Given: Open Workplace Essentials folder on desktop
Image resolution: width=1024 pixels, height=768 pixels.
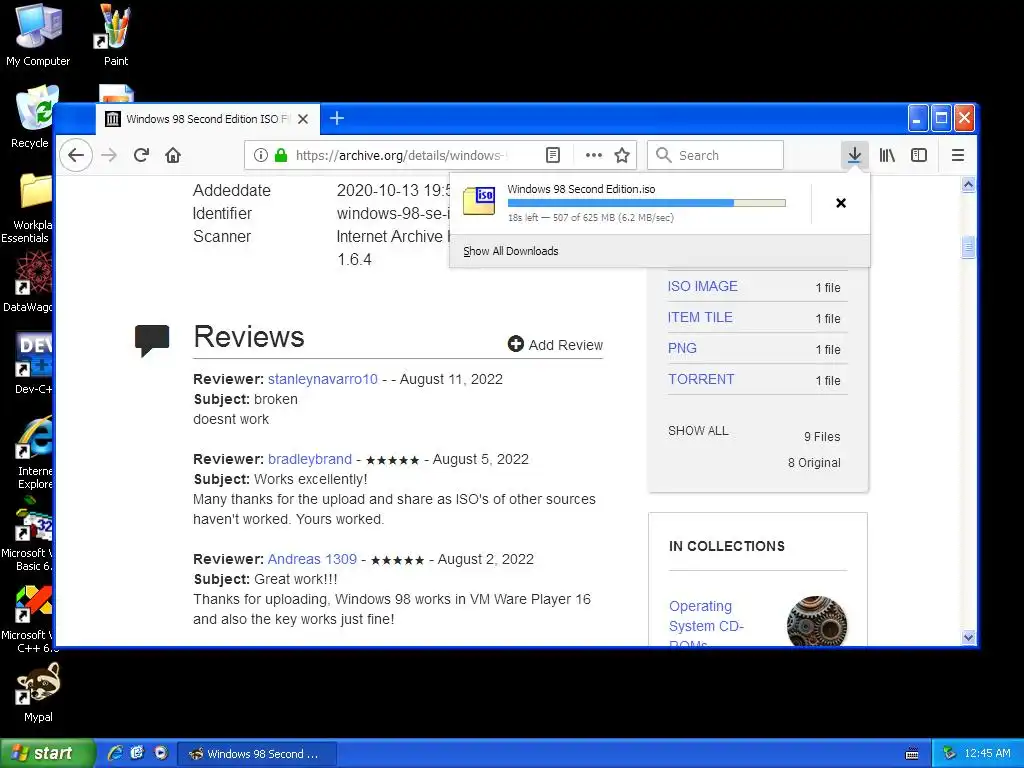Looking at the screenshot, I should click(x=27, y=209).
